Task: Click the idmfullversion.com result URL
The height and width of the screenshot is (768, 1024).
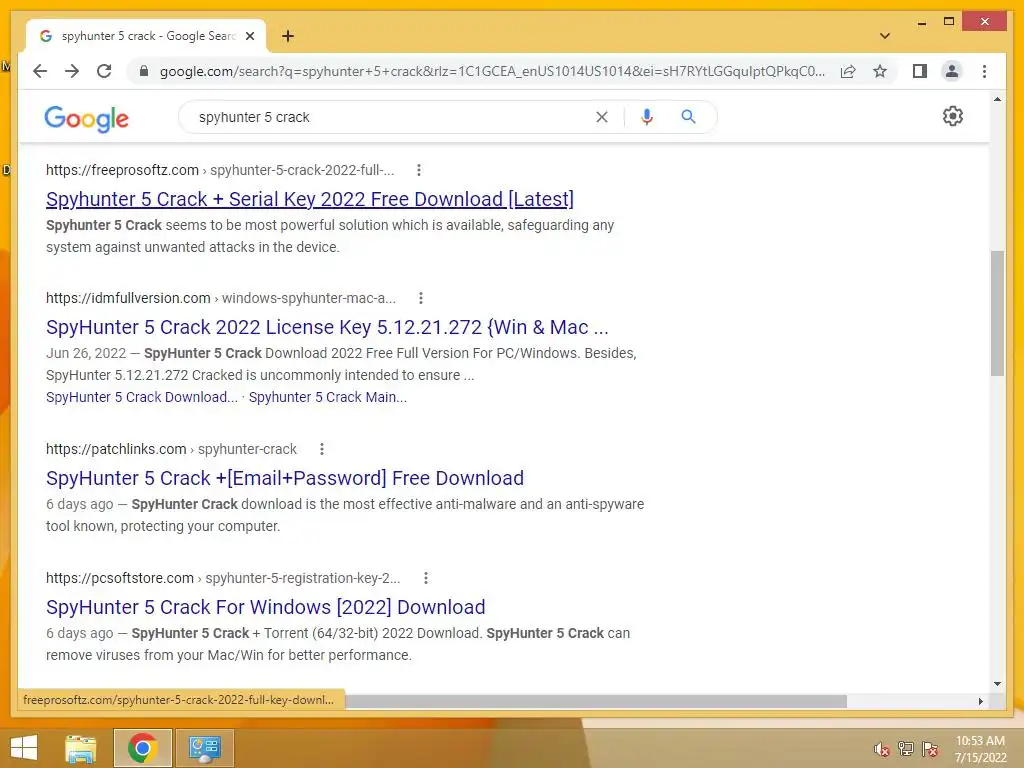Action: pyautogui.click(x=221, y=298)
